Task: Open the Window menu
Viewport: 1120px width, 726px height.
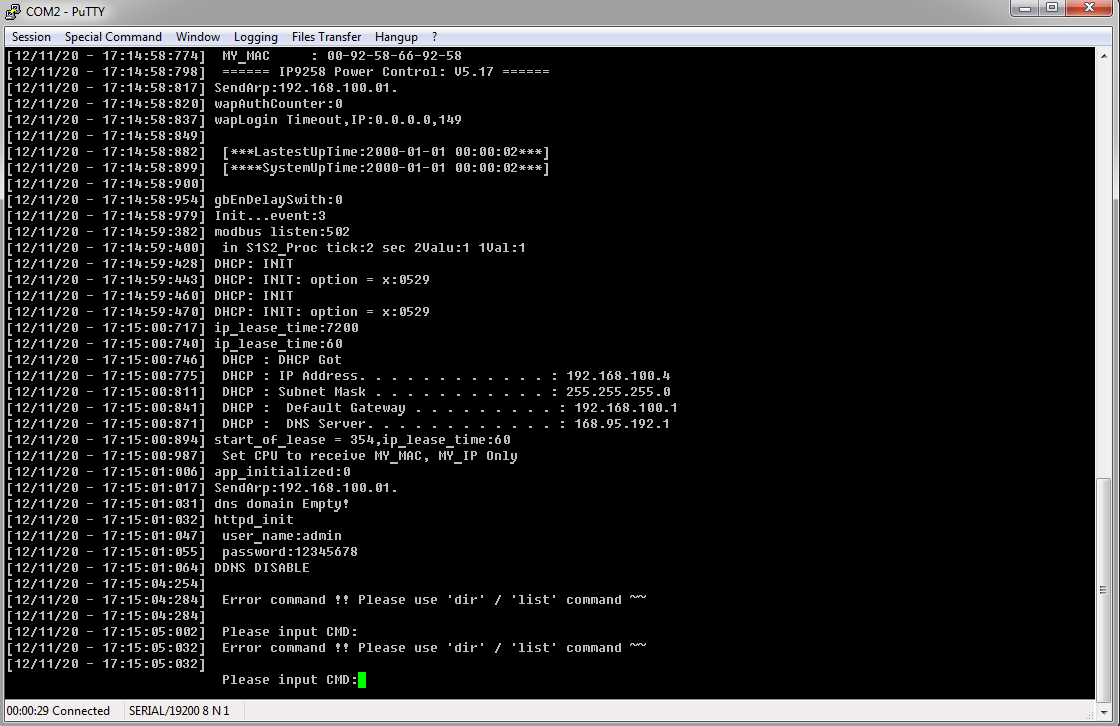Action: point(198,37)
